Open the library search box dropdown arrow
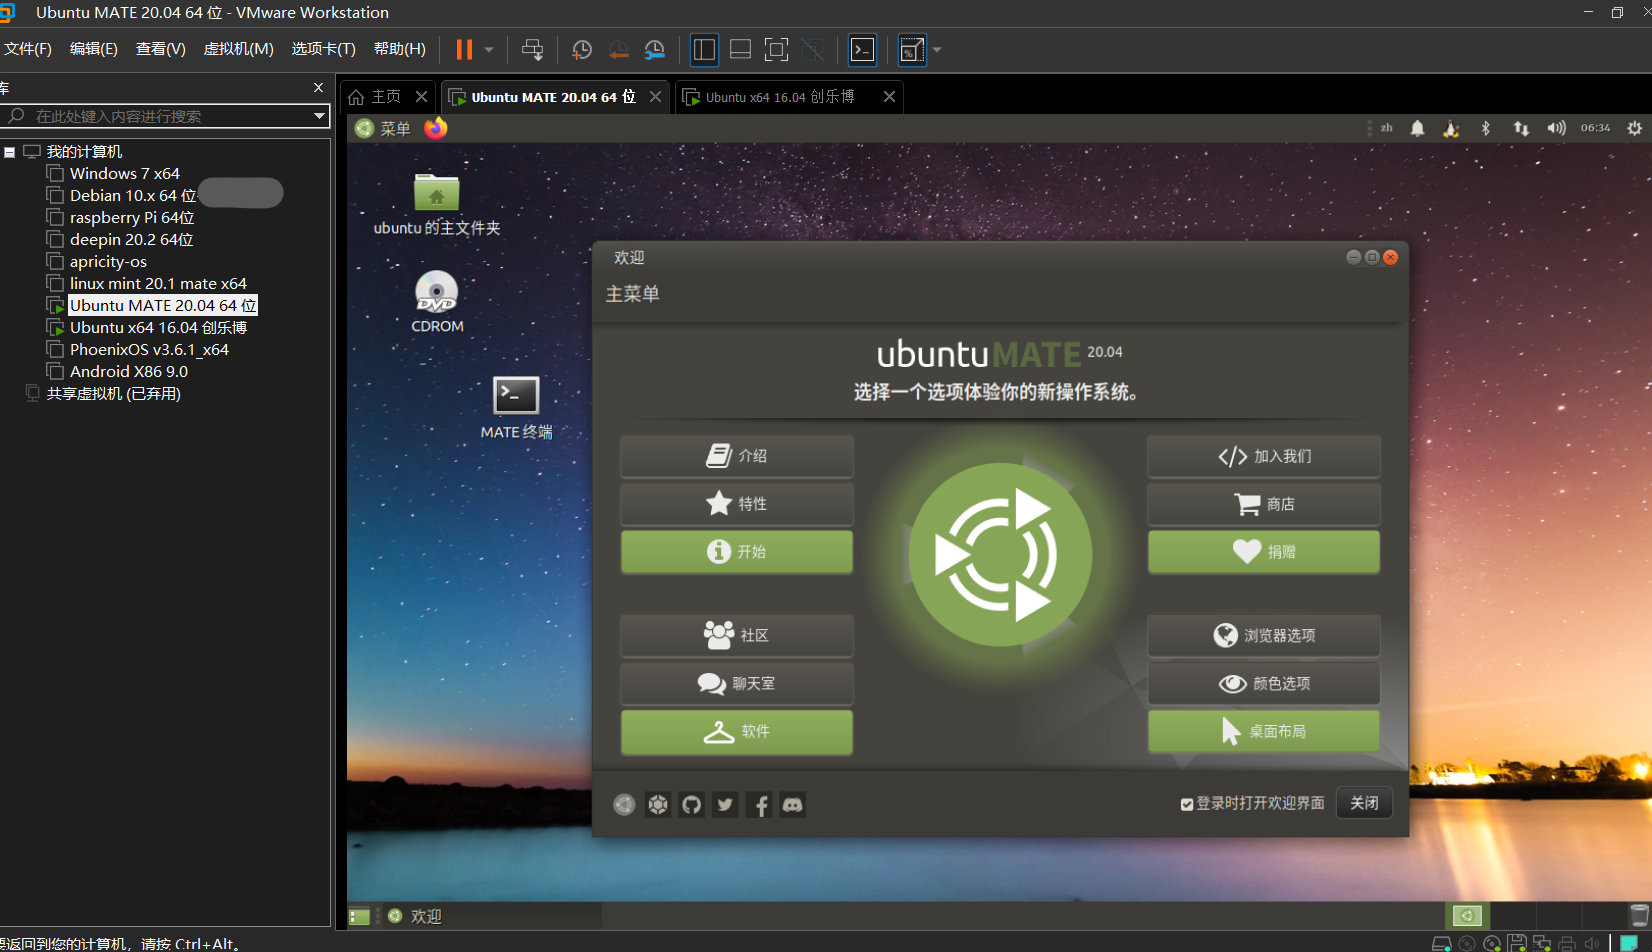1652x952 pixels. pyautogui.click(x=319, y=116)
